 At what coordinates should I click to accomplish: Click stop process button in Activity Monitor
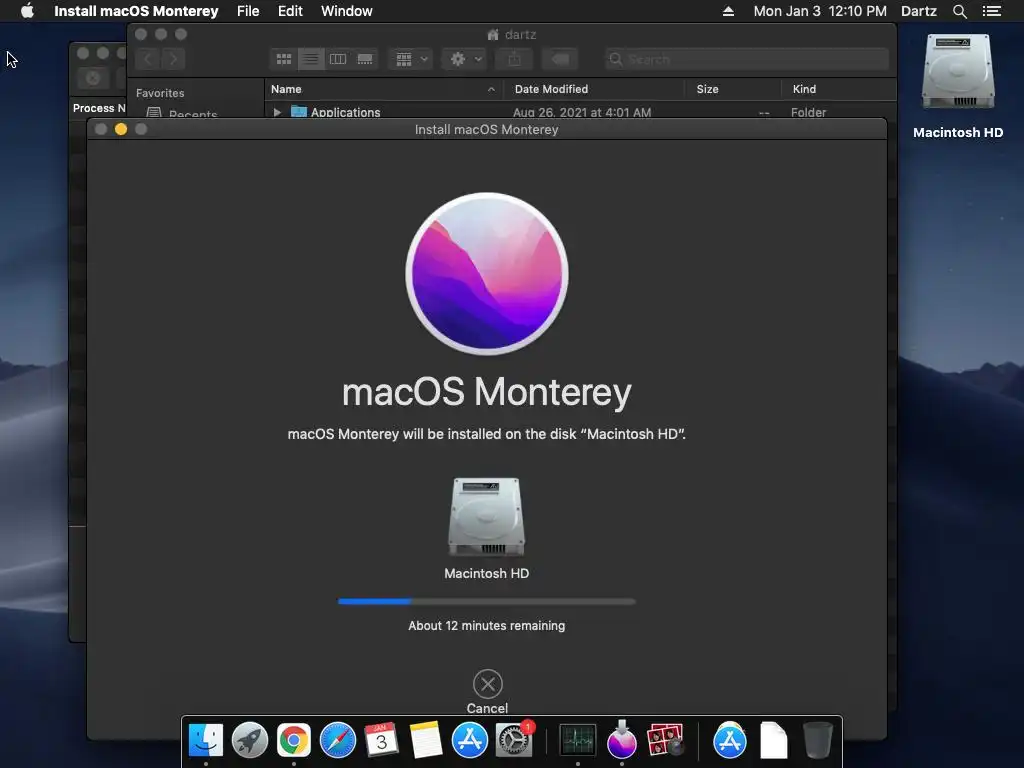[93, 78]
